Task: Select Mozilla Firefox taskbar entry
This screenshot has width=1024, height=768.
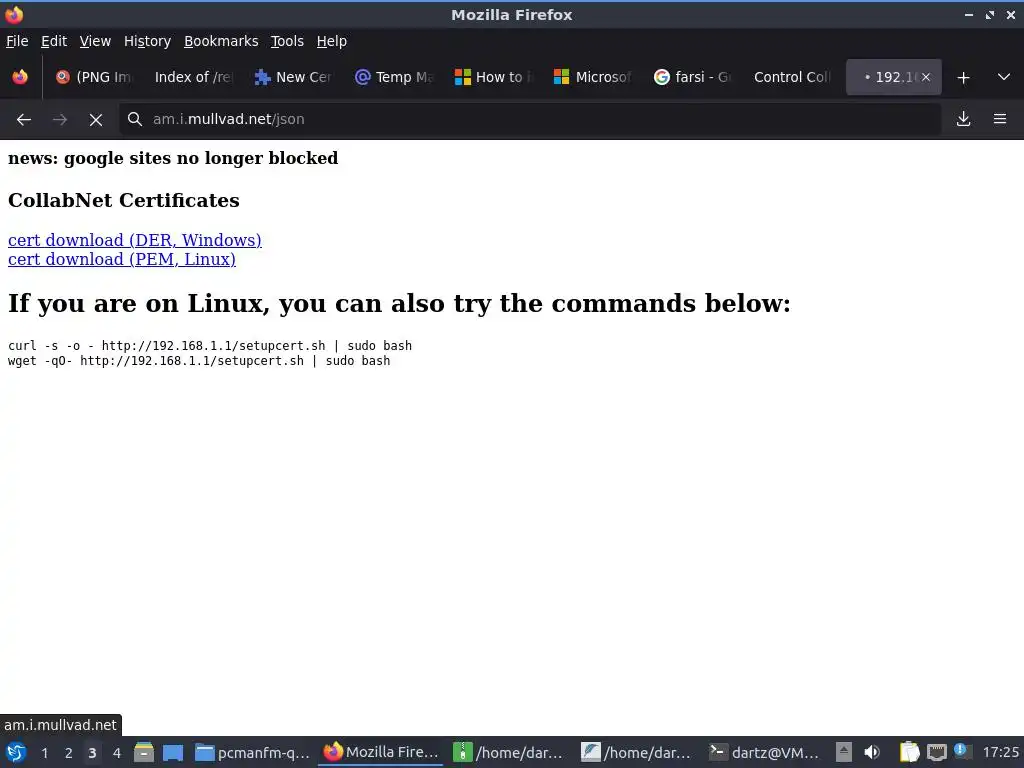Action: [x=381, y=752]
